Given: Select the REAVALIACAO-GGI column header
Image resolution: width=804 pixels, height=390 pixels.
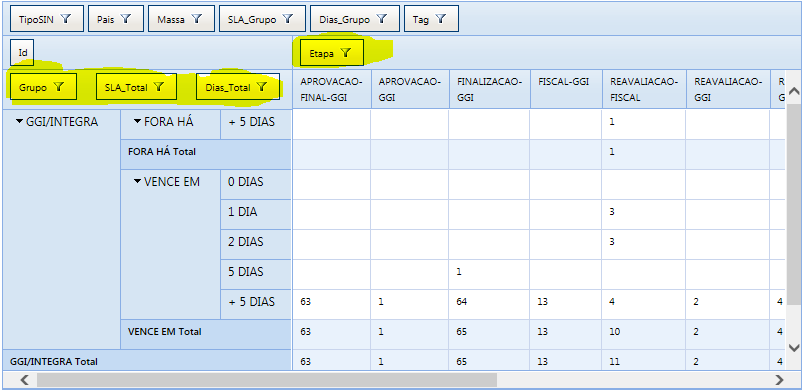Looking at the screenshot, I should 728,89.
